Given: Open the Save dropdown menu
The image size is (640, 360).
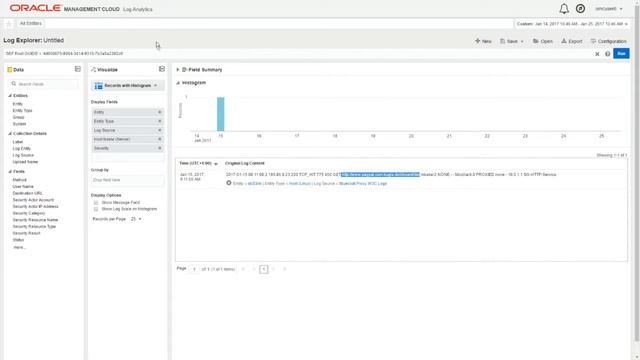Looking at the screenshot, I should pyautogui.click(x=512, y=41).
